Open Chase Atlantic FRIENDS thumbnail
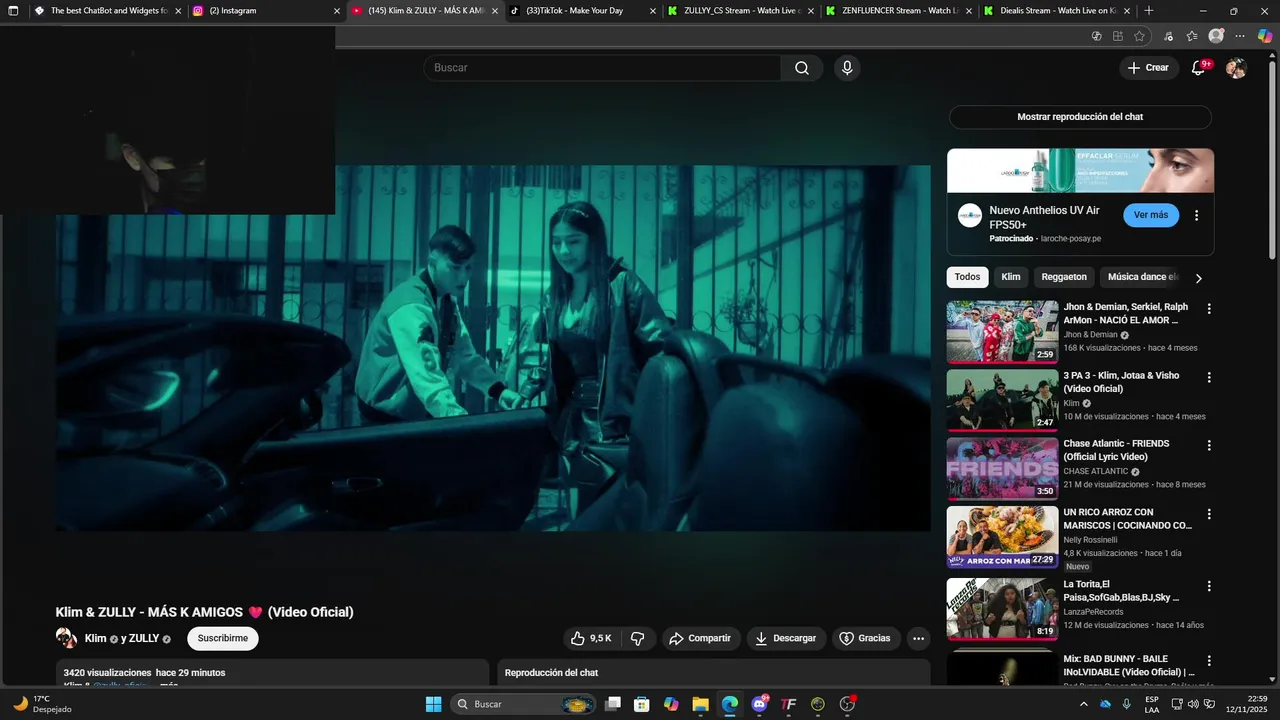 (x=1002, y=468)
